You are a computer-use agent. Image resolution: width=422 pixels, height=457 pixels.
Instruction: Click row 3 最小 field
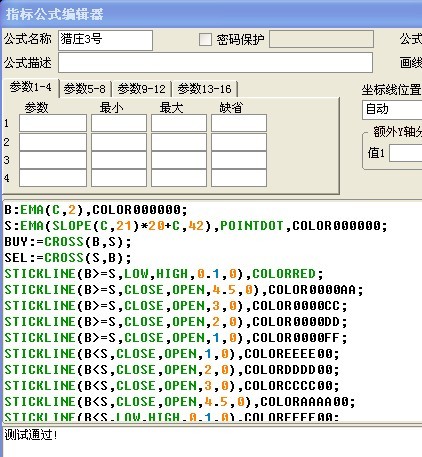pos(119,160)
